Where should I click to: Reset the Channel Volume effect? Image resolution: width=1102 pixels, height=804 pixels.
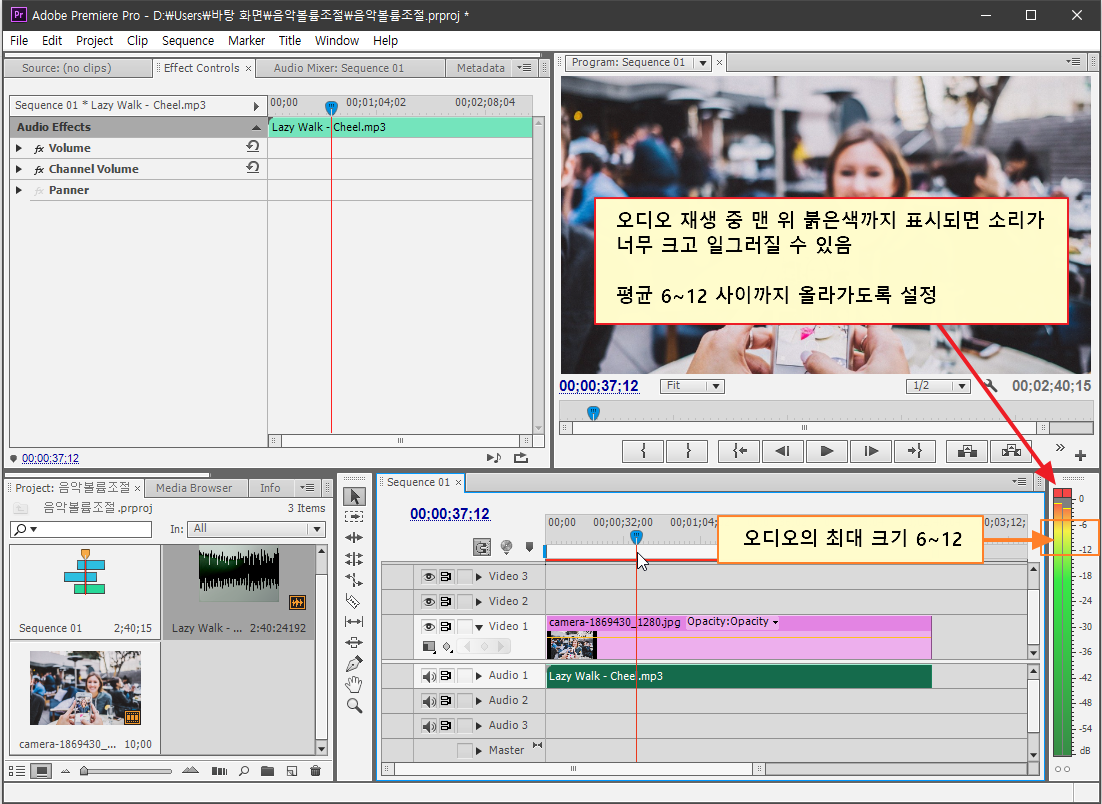pos(253,167)
